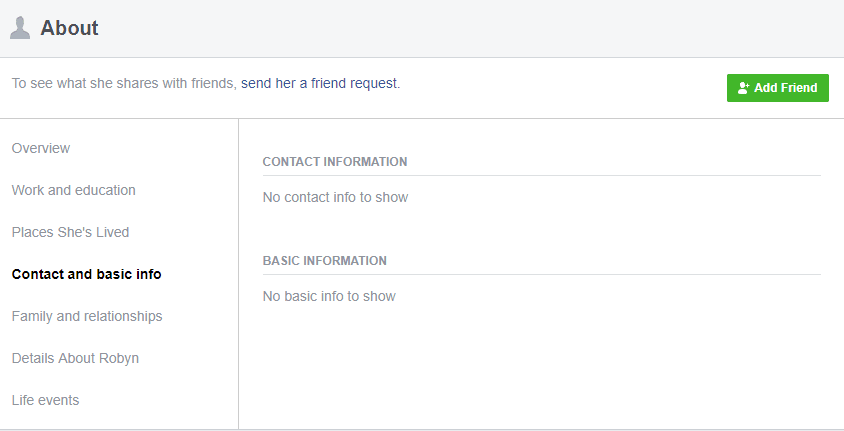The width and height of the screenshot is (844, 431).
Task: Show the Life events section
Action: [46, 400]
